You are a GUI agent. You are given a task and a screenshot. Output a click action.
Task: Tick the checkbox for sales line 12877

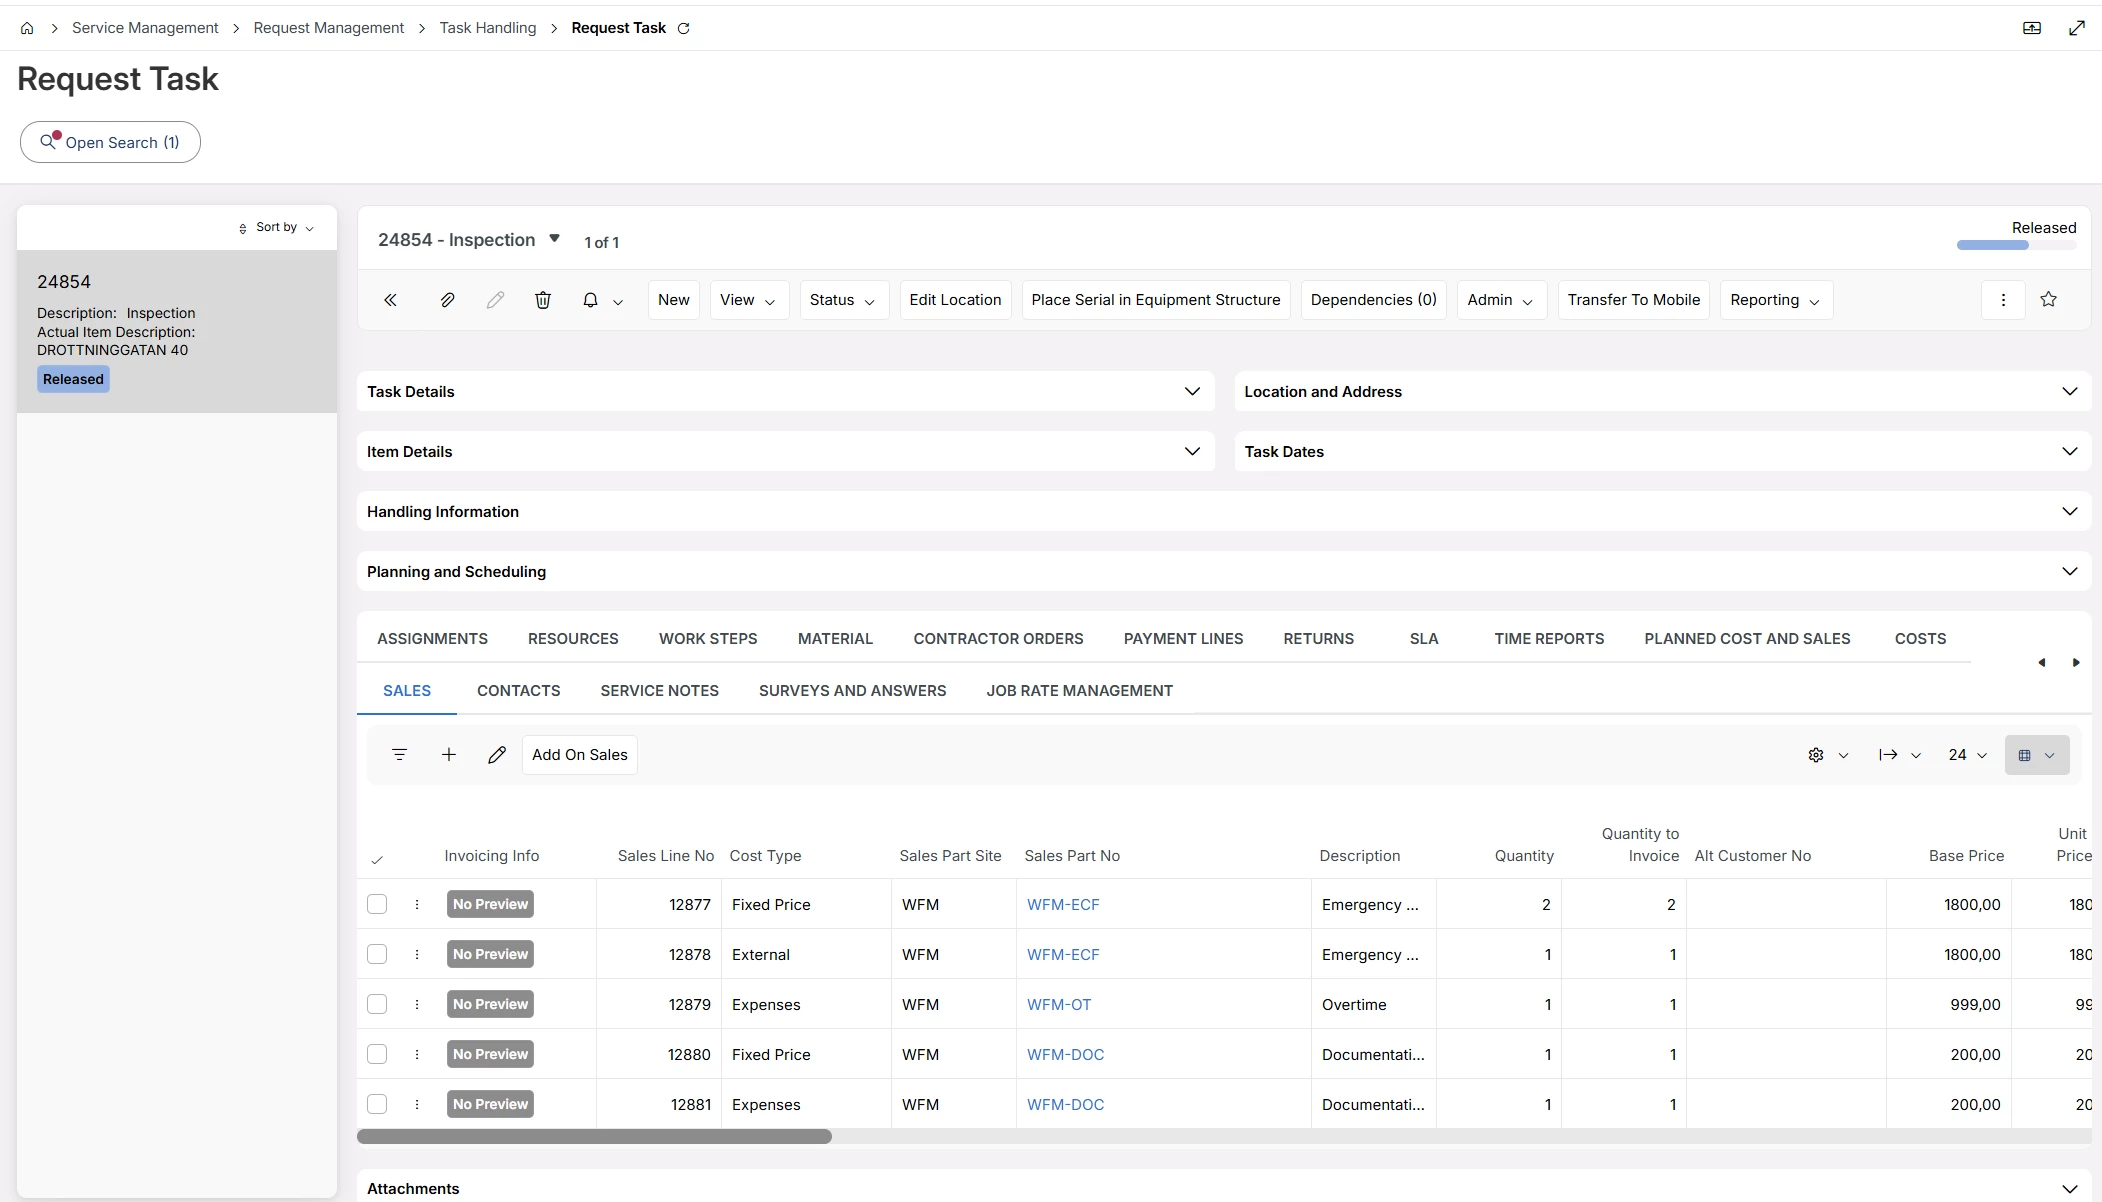377,904
